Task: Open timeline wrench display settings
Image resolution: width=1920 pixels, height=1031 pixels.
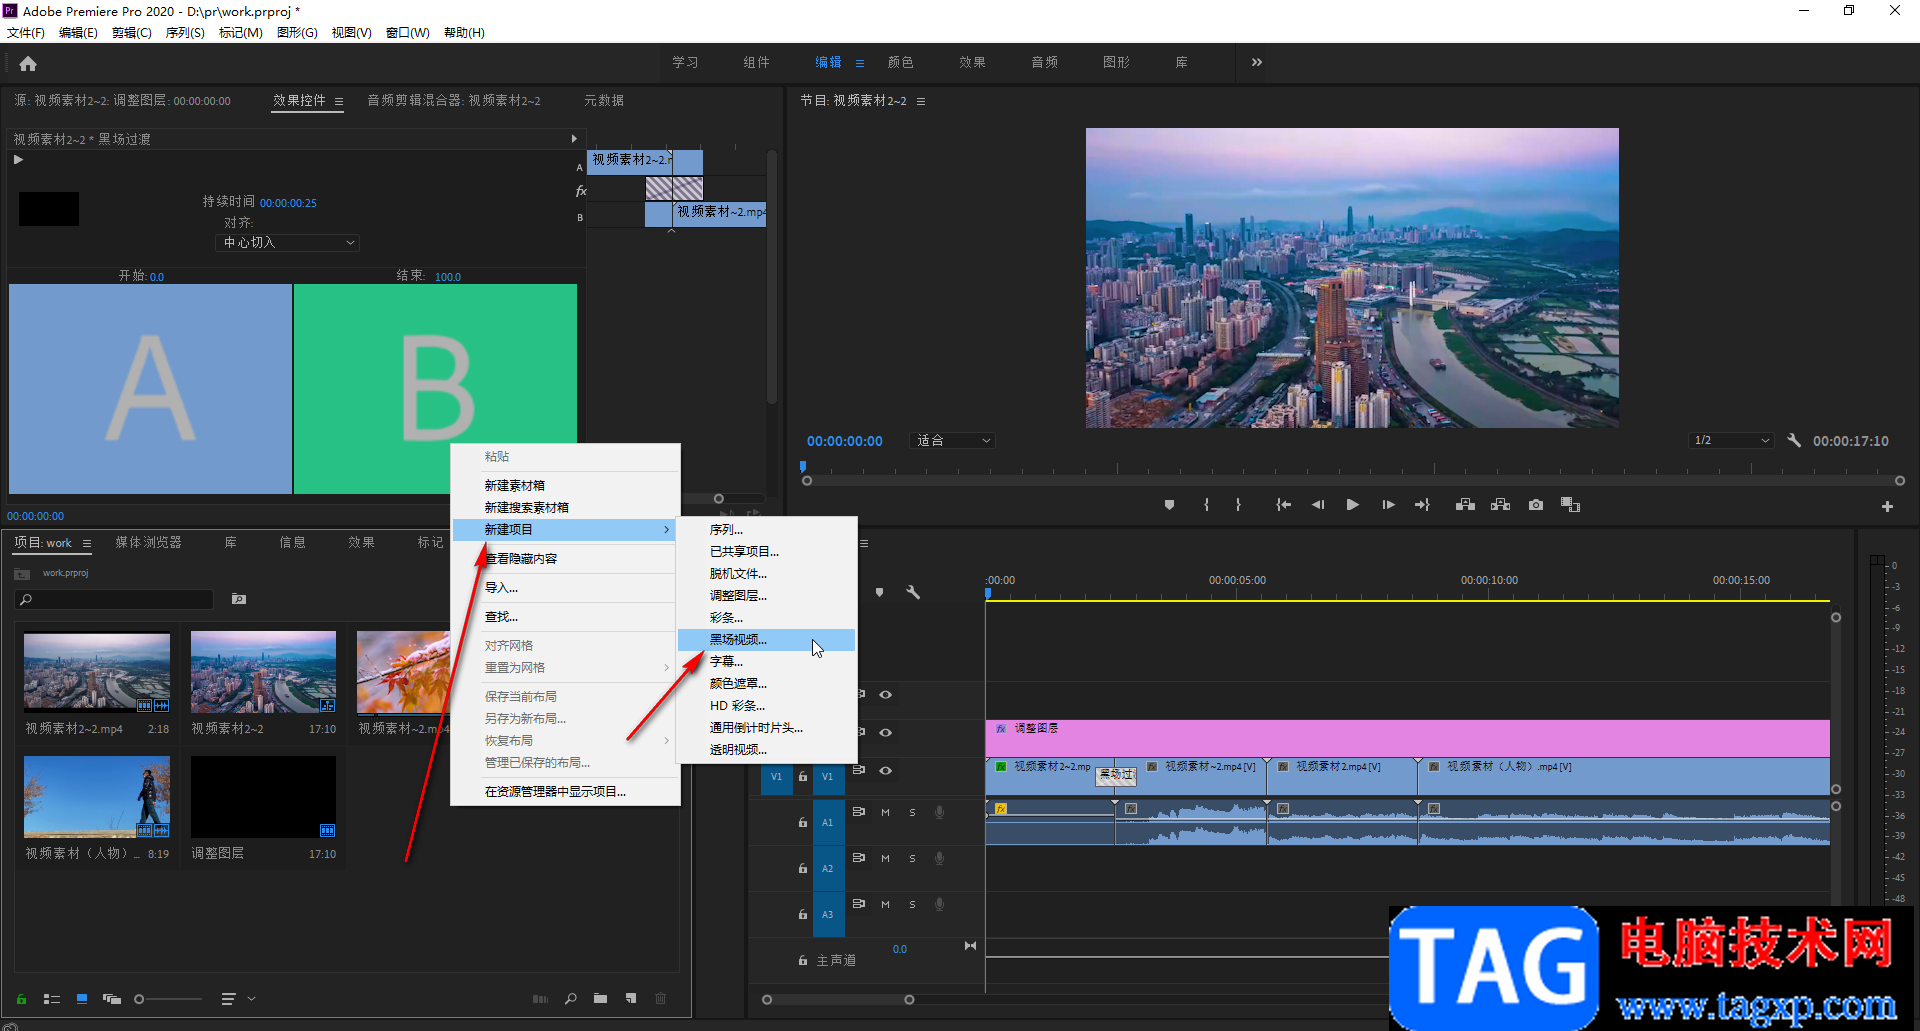Action: 913,592
